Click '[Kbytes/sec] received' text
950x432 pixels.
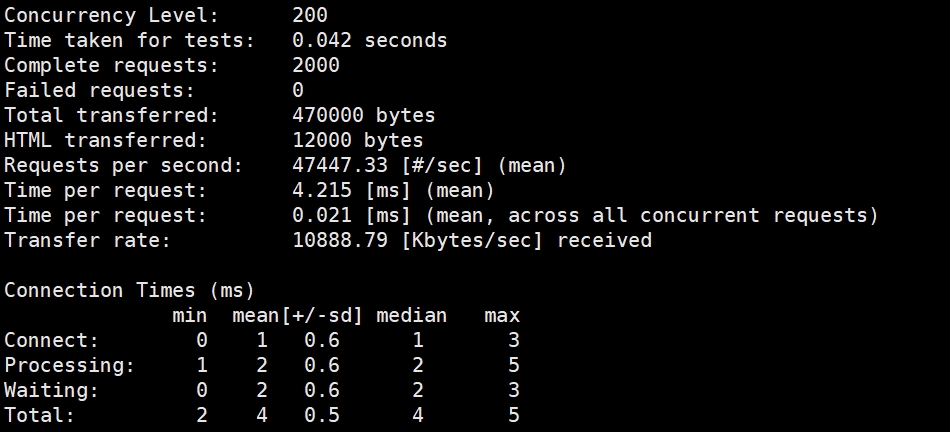[526, 240]
